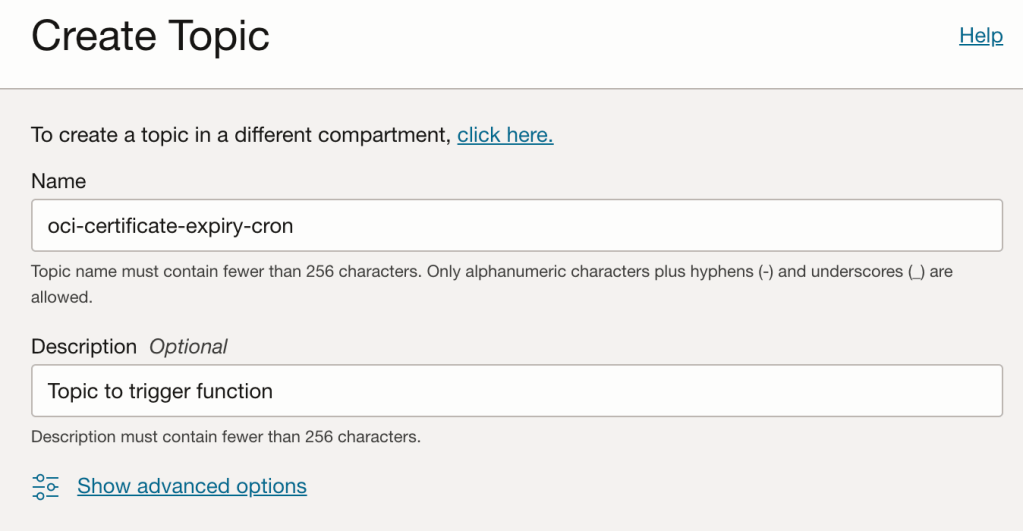Click the Name field label
This screenshot has height=531, width=1023.
coord(59,181)
